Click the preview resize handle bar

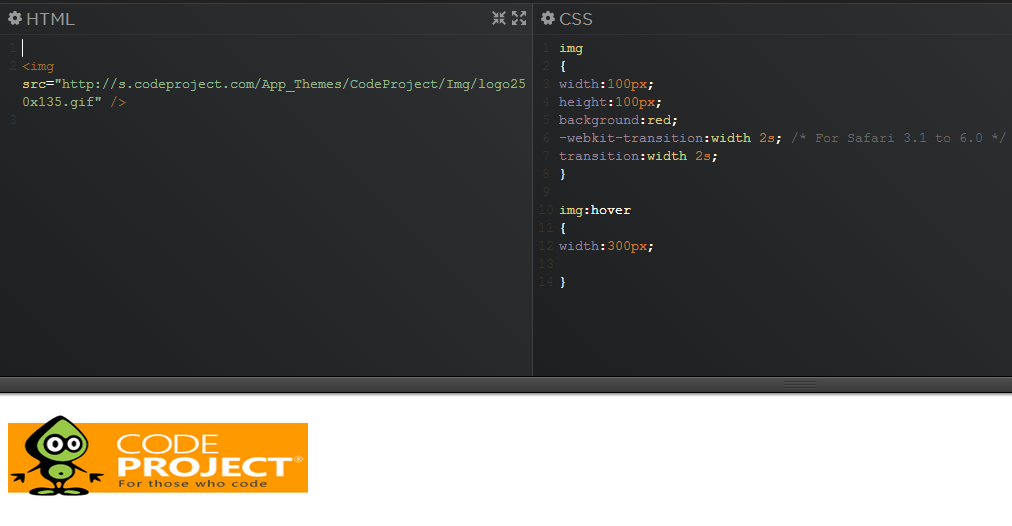click(800, 384)
